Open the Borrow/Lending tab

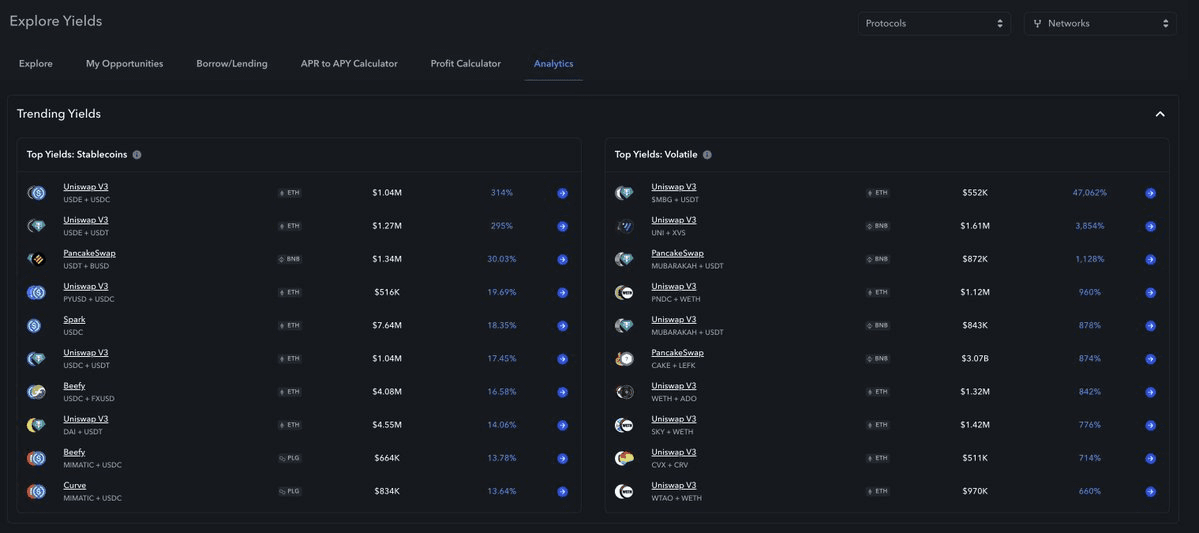(232, 64)
